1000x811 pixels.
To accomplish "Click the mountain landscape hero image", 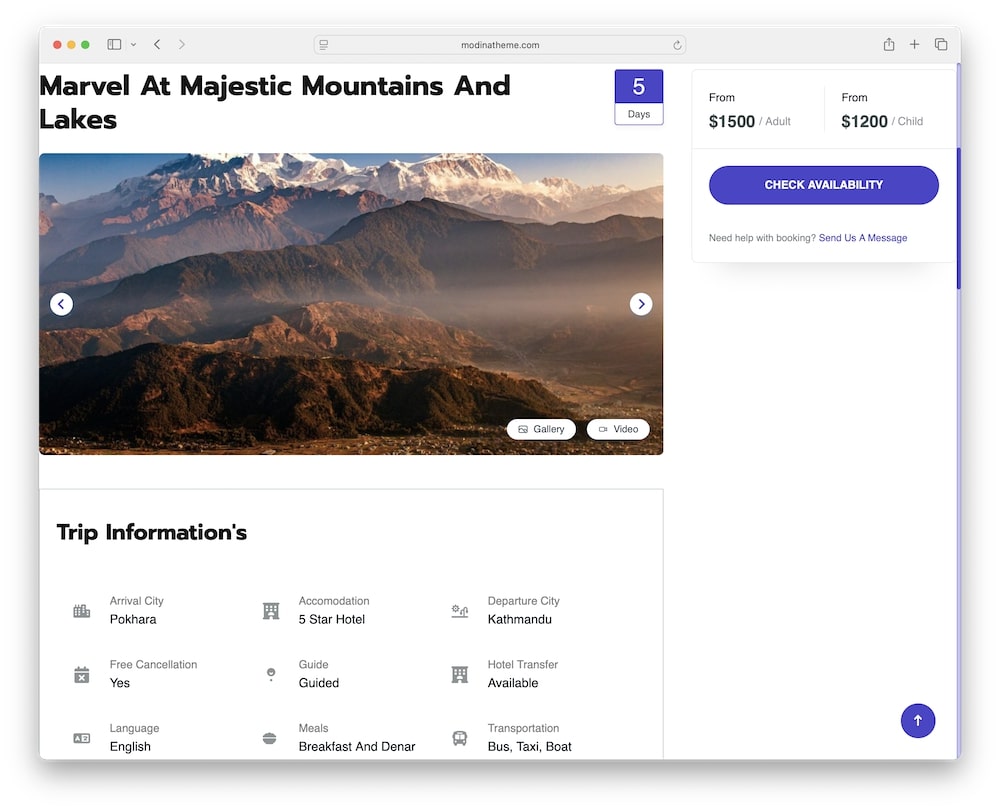I will click(351, 303).
